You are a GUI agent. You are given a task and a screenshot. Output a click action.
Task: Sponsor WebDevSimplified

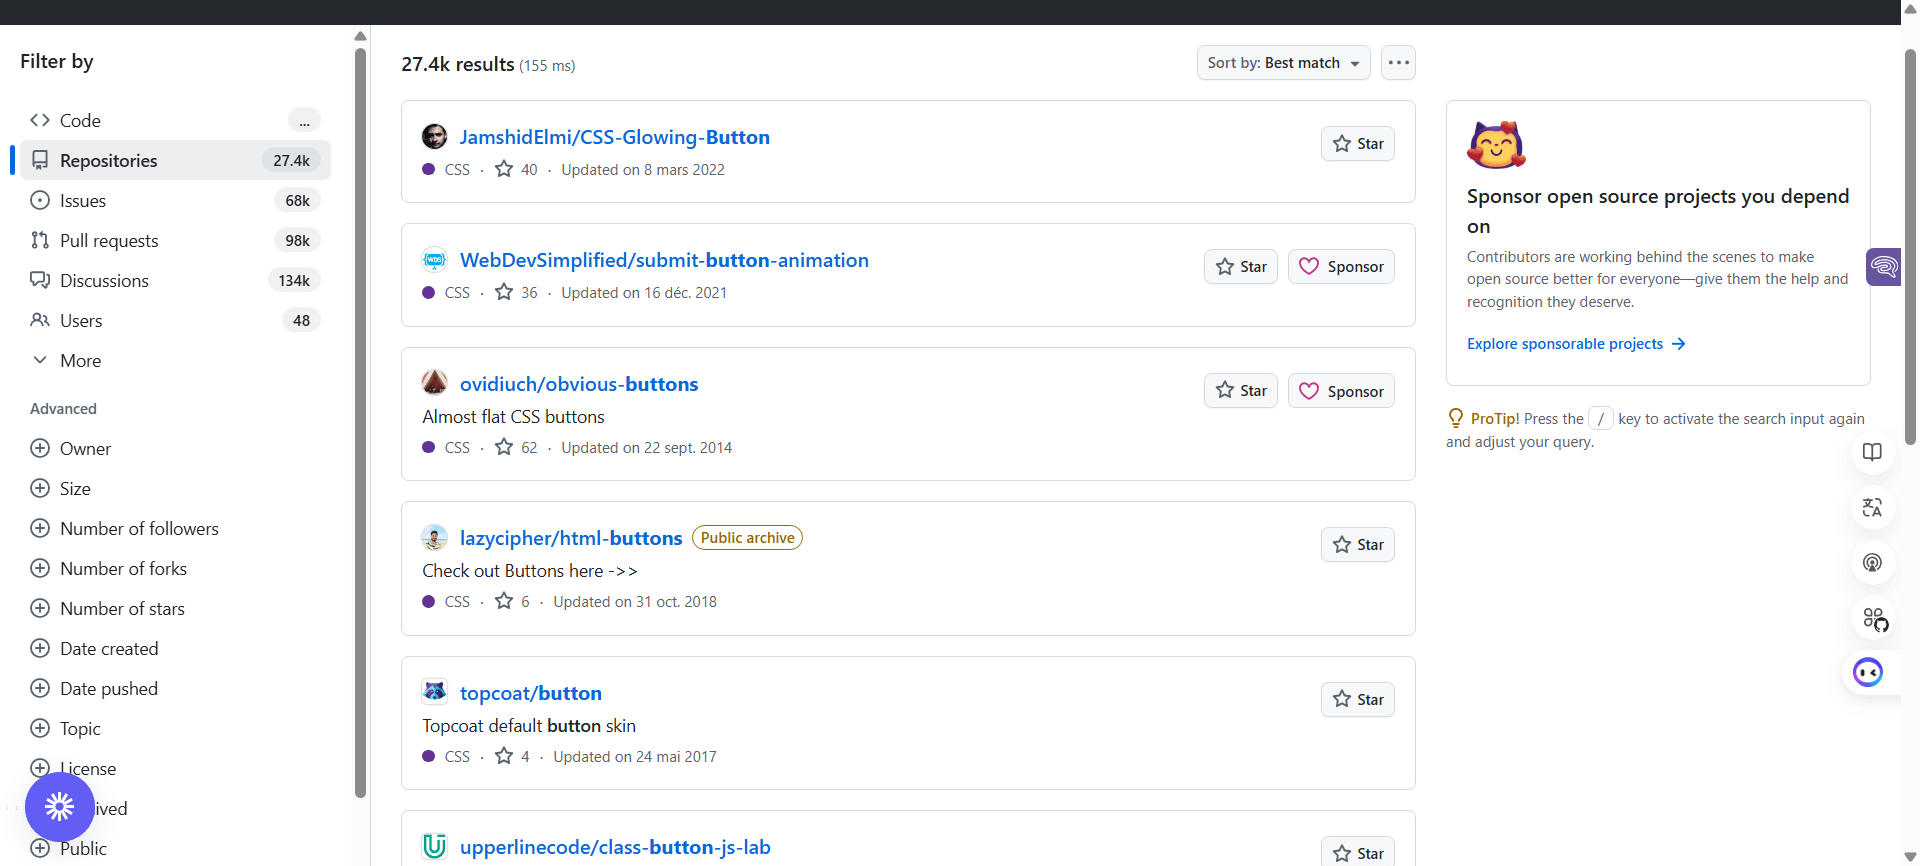pyautogui.click(x=1341, y=267)
